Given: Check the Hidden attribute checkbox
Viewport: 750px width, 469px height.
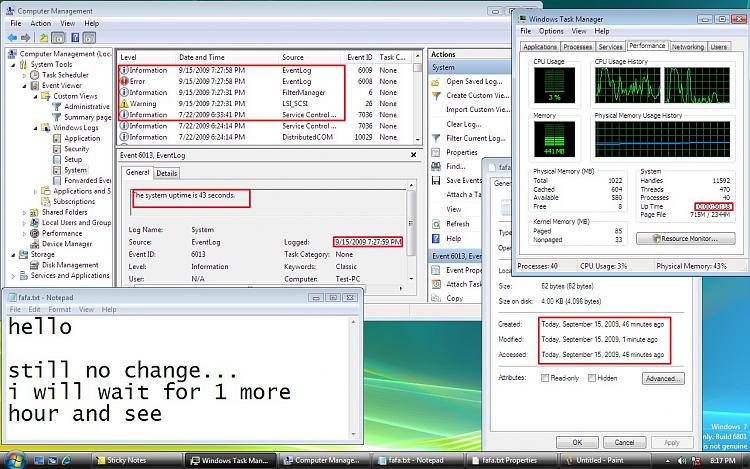Looking at the screenshot, I should click(592, 378).
